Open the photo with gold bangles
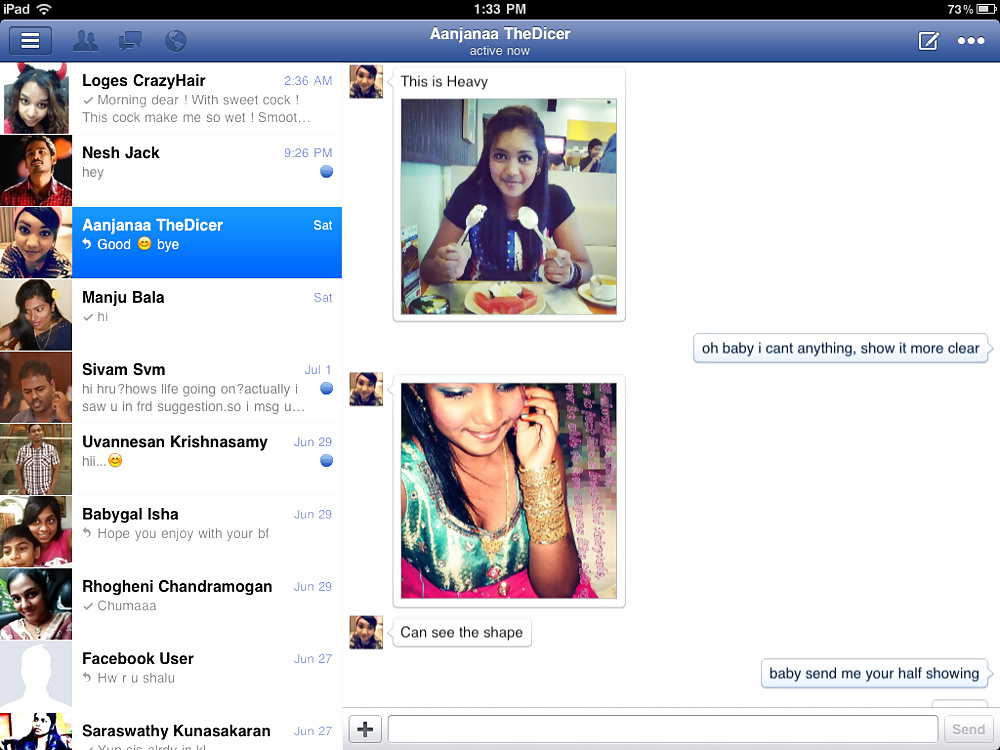The image size is (1000, 750). (509, 490)
